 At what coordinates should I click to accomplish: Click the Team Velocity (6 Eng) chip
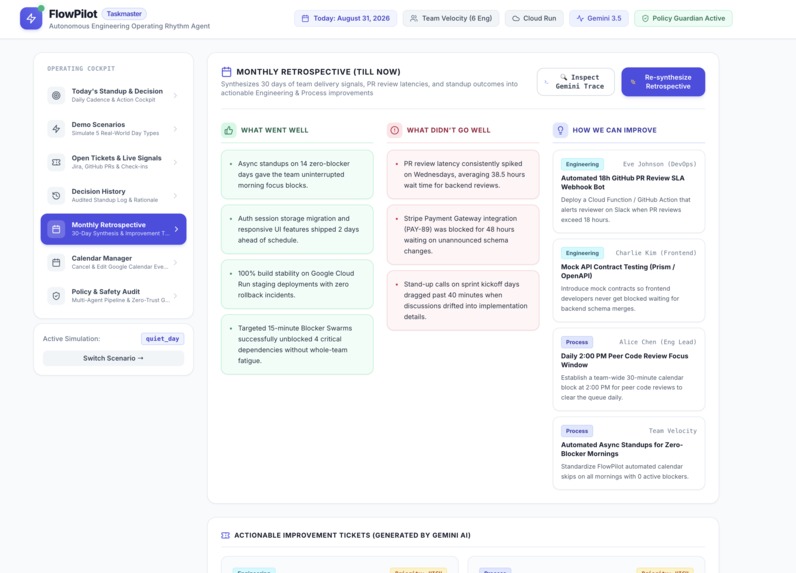click(x=451, y=18)
